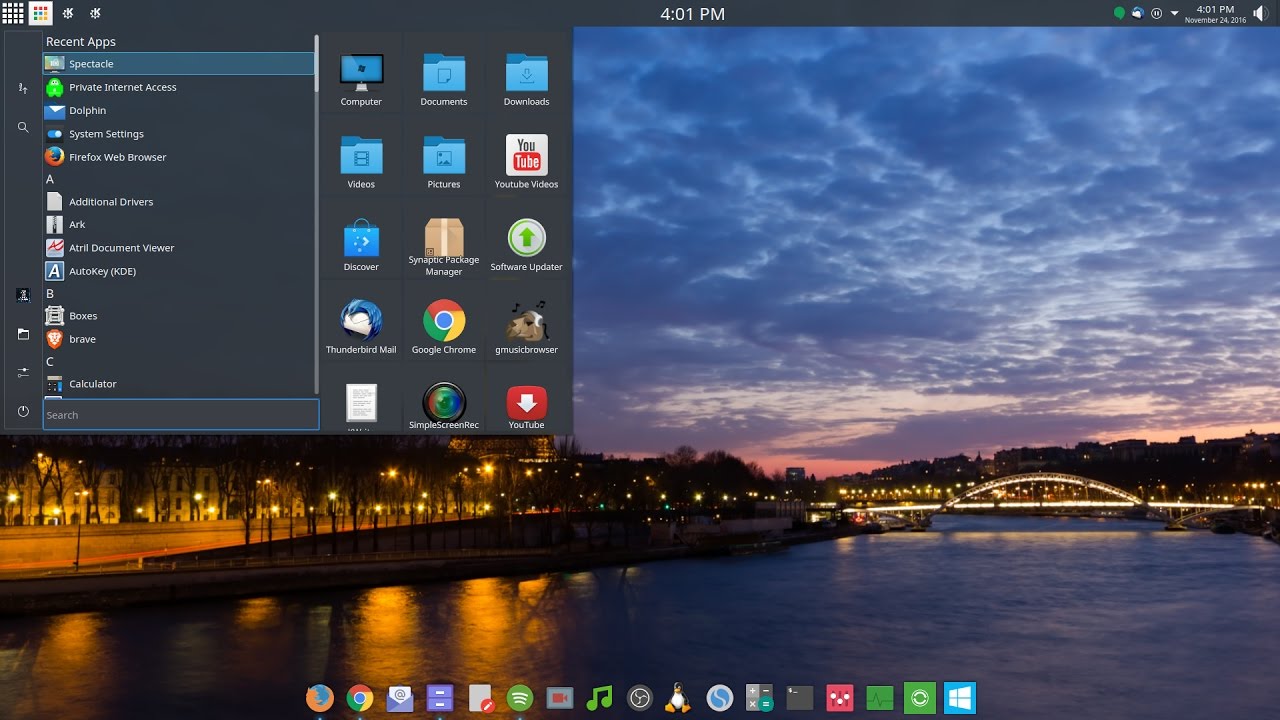Launch AutoKey (KDE) entry

click(x=178, y=270)
